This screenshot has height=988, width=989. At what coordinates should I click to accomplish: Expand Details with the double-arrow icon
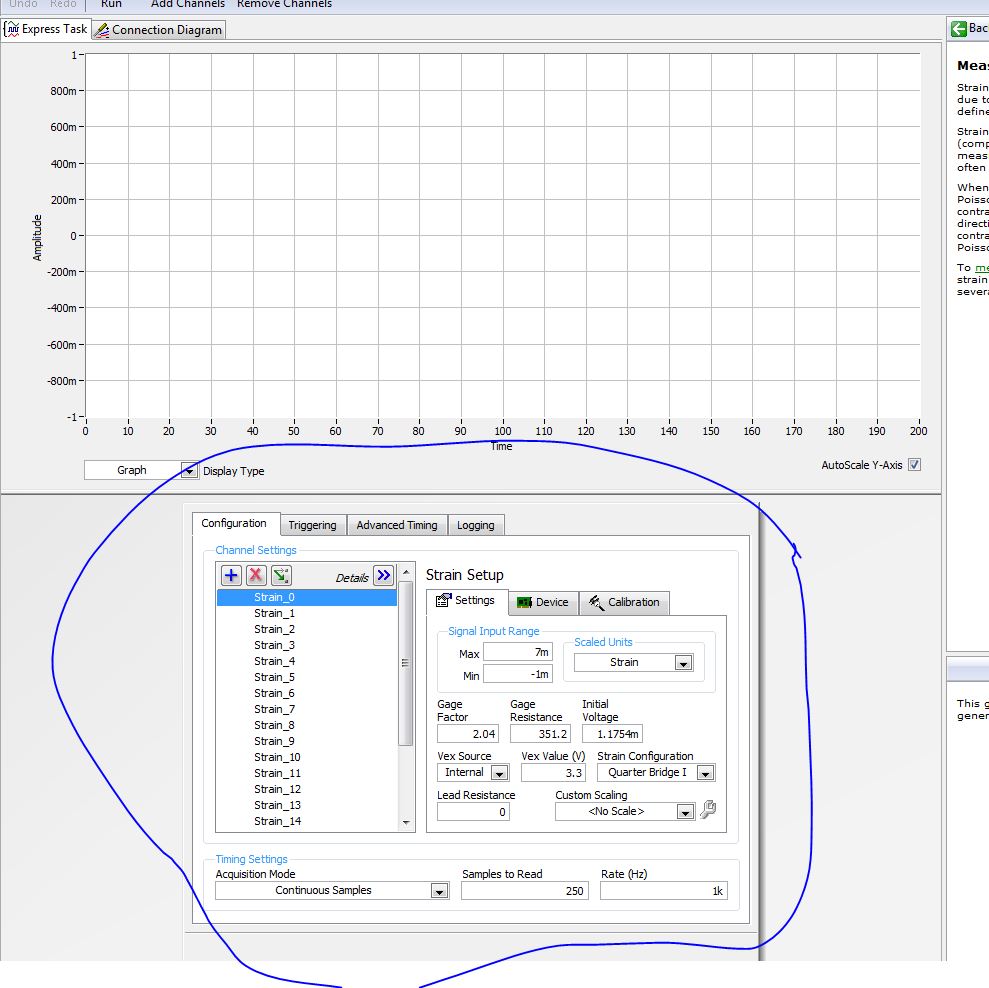(x=383, y=575)
